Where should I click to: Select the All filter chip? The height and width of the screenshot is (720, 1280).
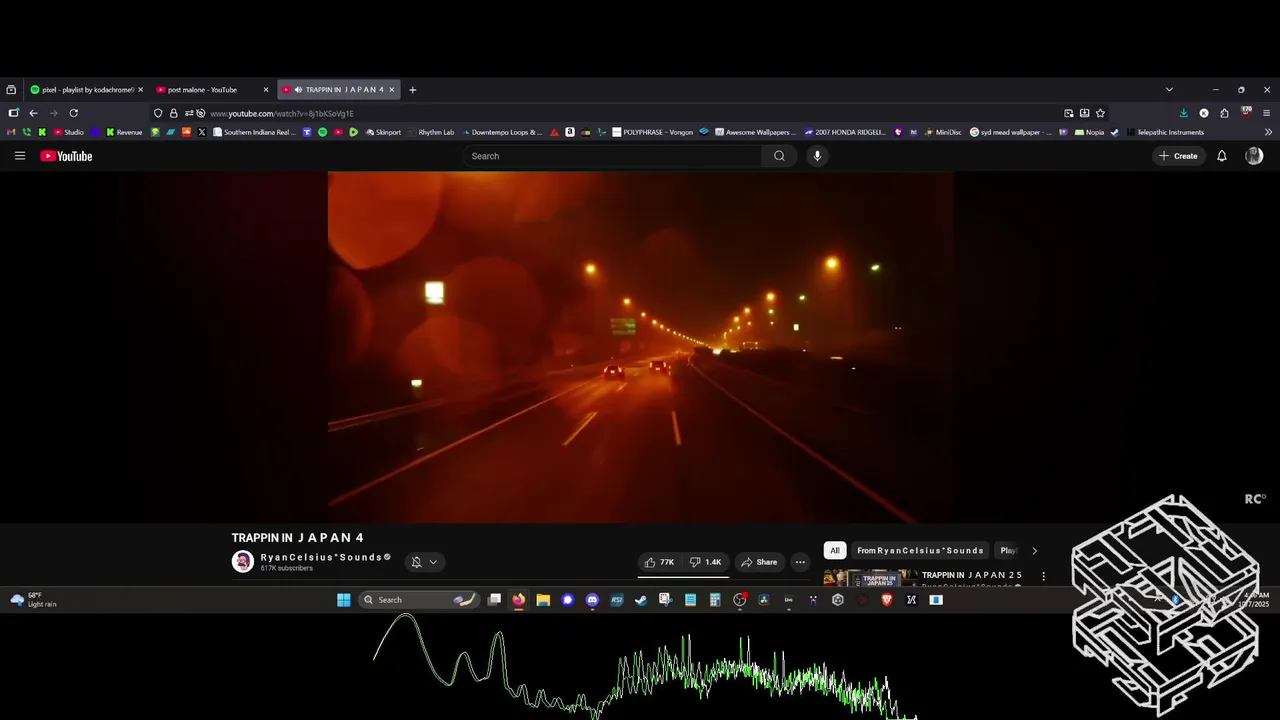834,551
